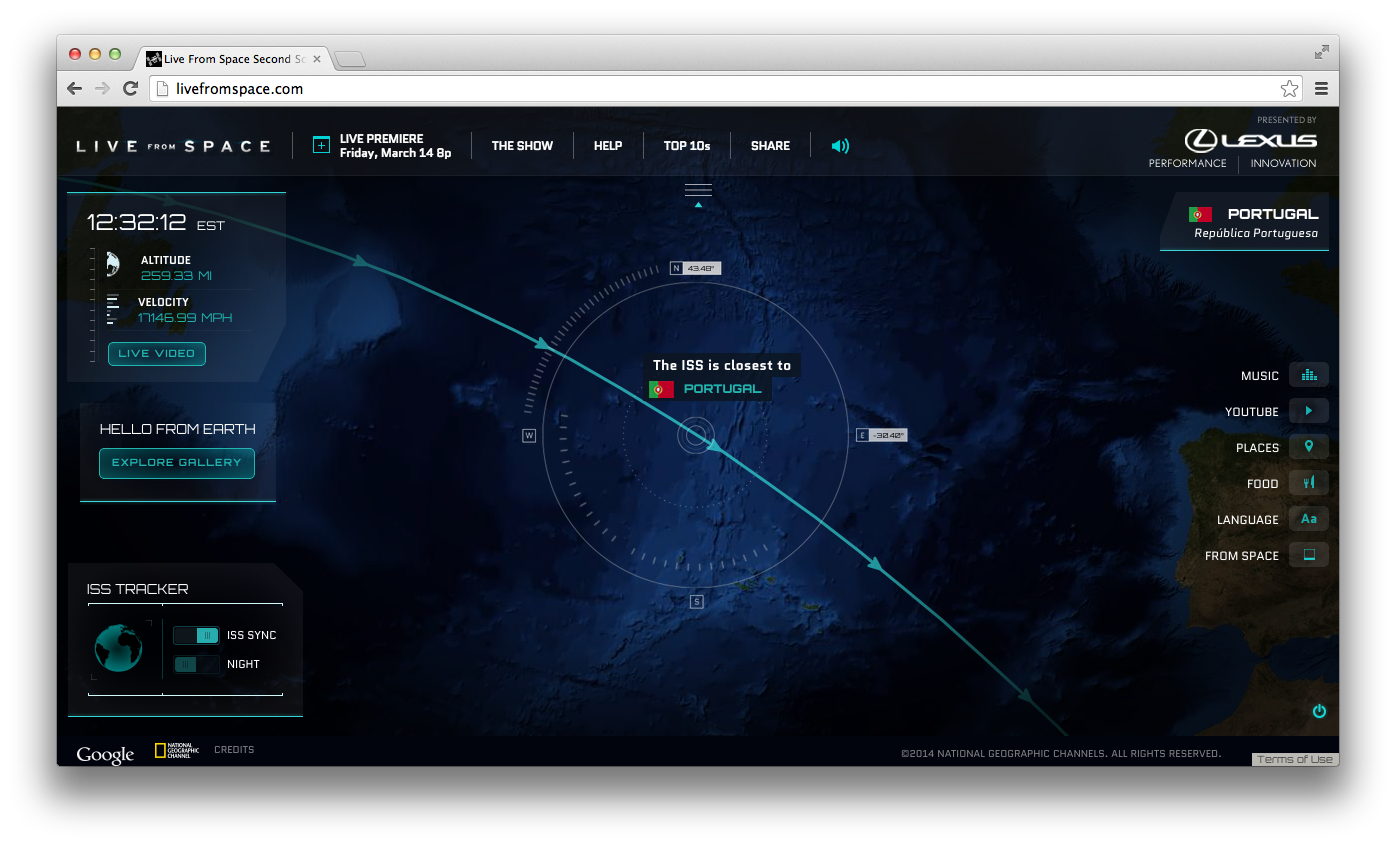The width and height of the screenshot is (1396, 845).
Task: Click the YouTube play icon
Action: pyautogui.click(x=1309, y=411)
